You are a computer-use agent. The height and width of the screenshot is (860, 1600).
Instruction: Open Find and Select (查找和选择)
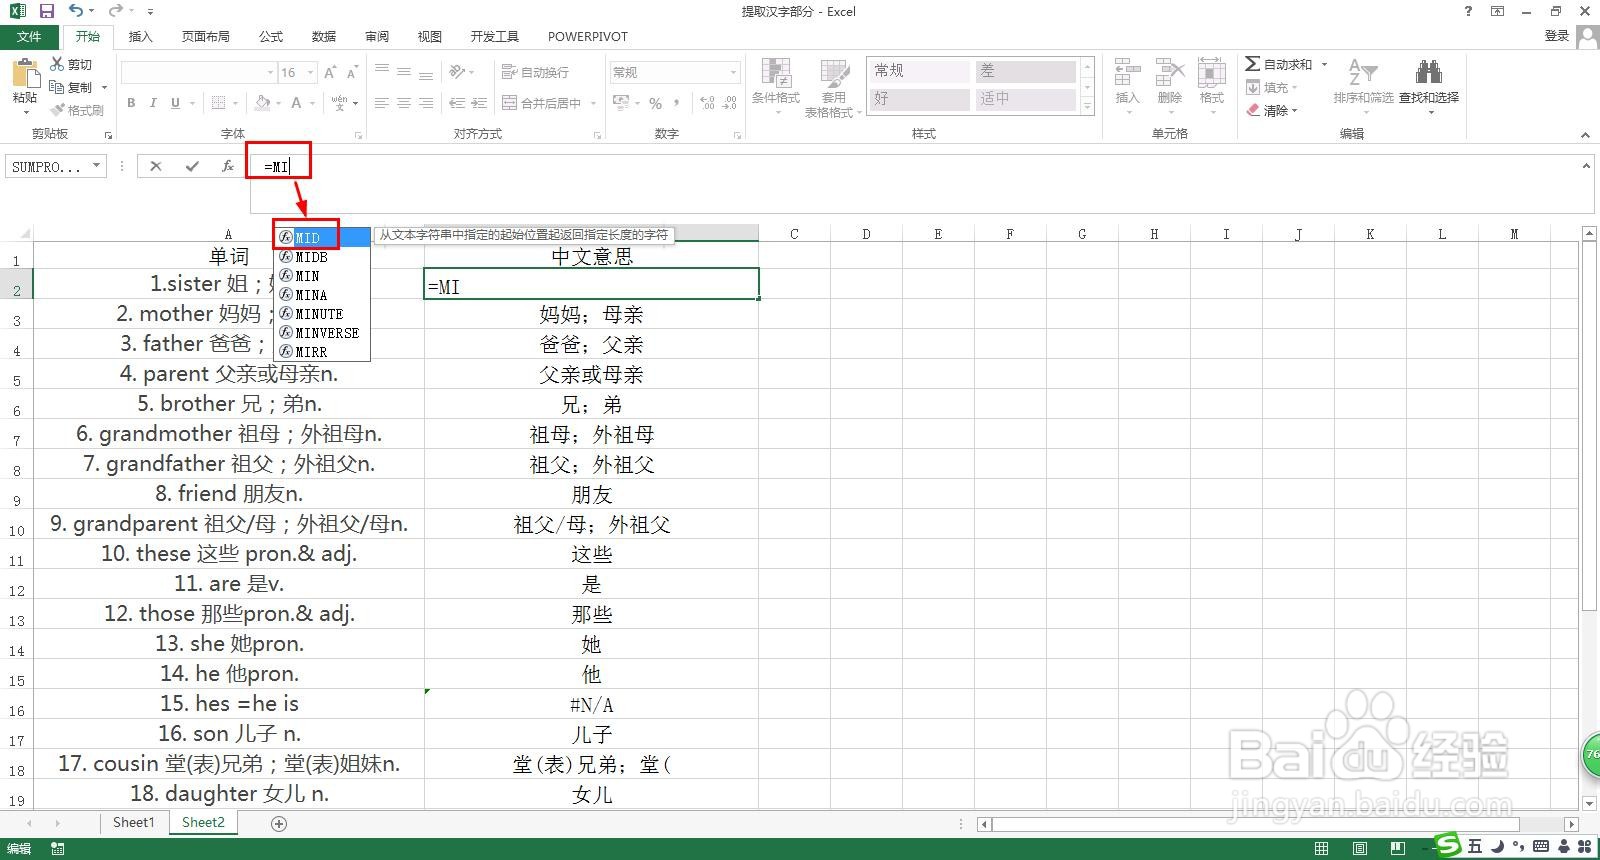point(1429,82)
